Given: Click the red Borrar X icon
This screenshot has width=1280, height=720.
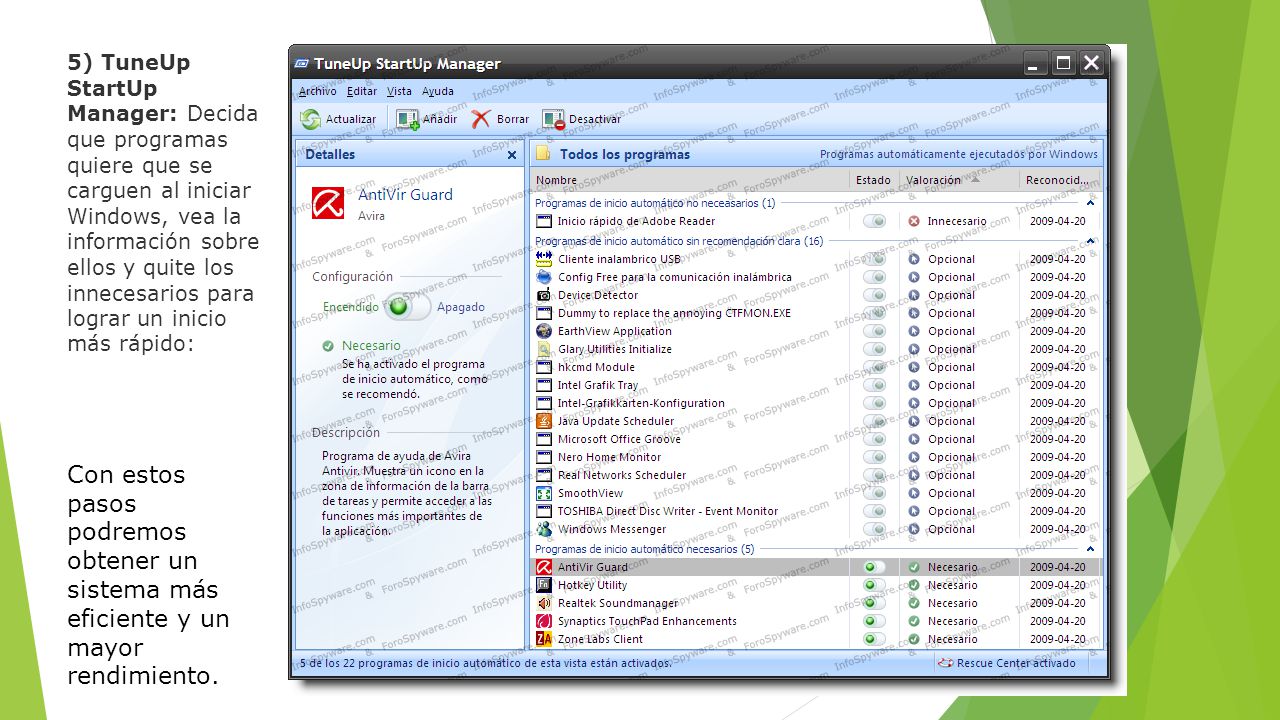Looking at the screenshot, I should coord(481,119).
